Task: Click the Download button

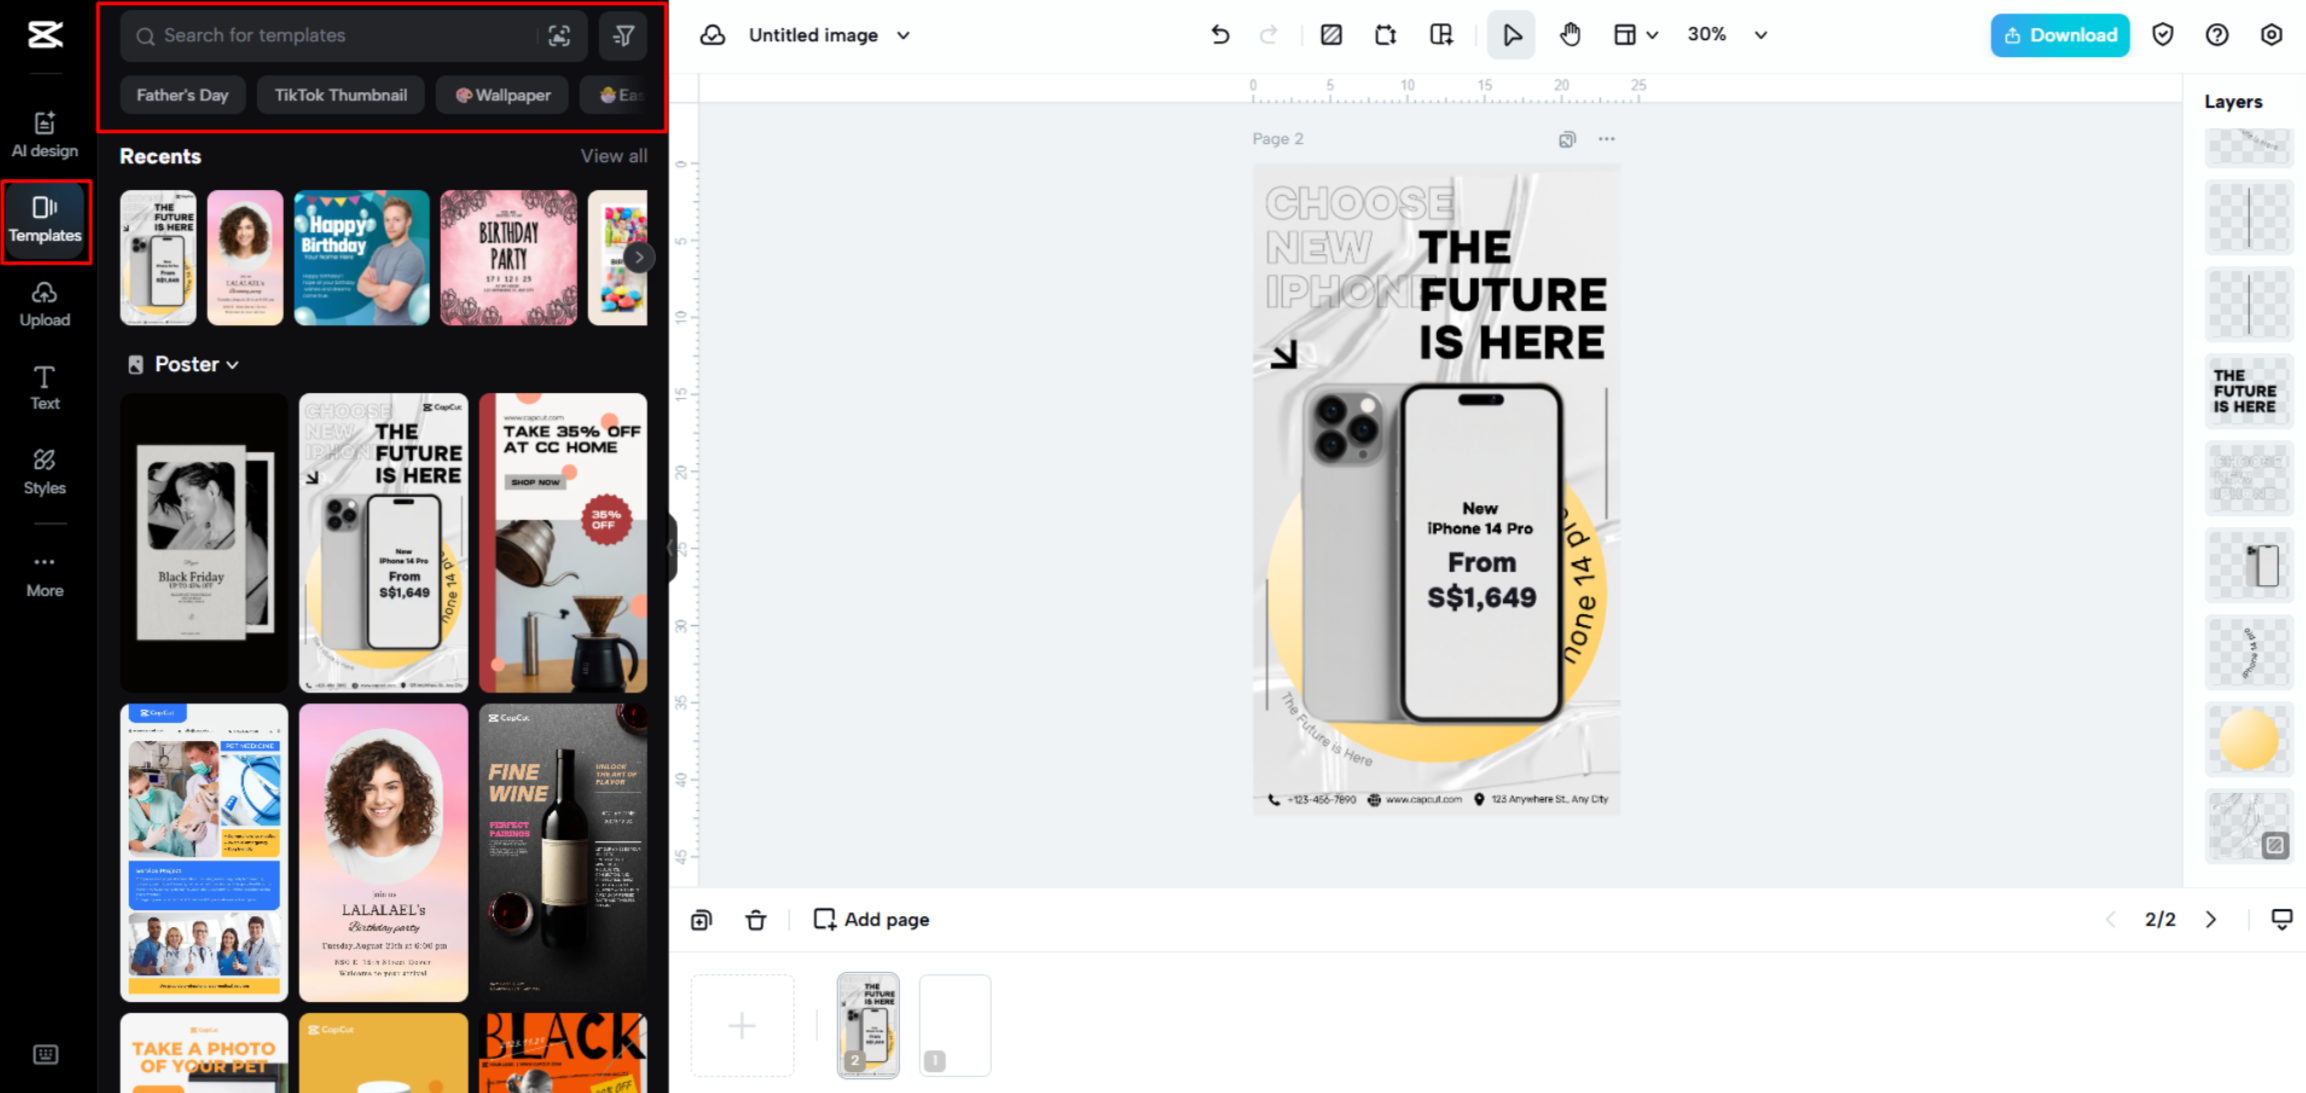Action: click(x=2059, y=34)
